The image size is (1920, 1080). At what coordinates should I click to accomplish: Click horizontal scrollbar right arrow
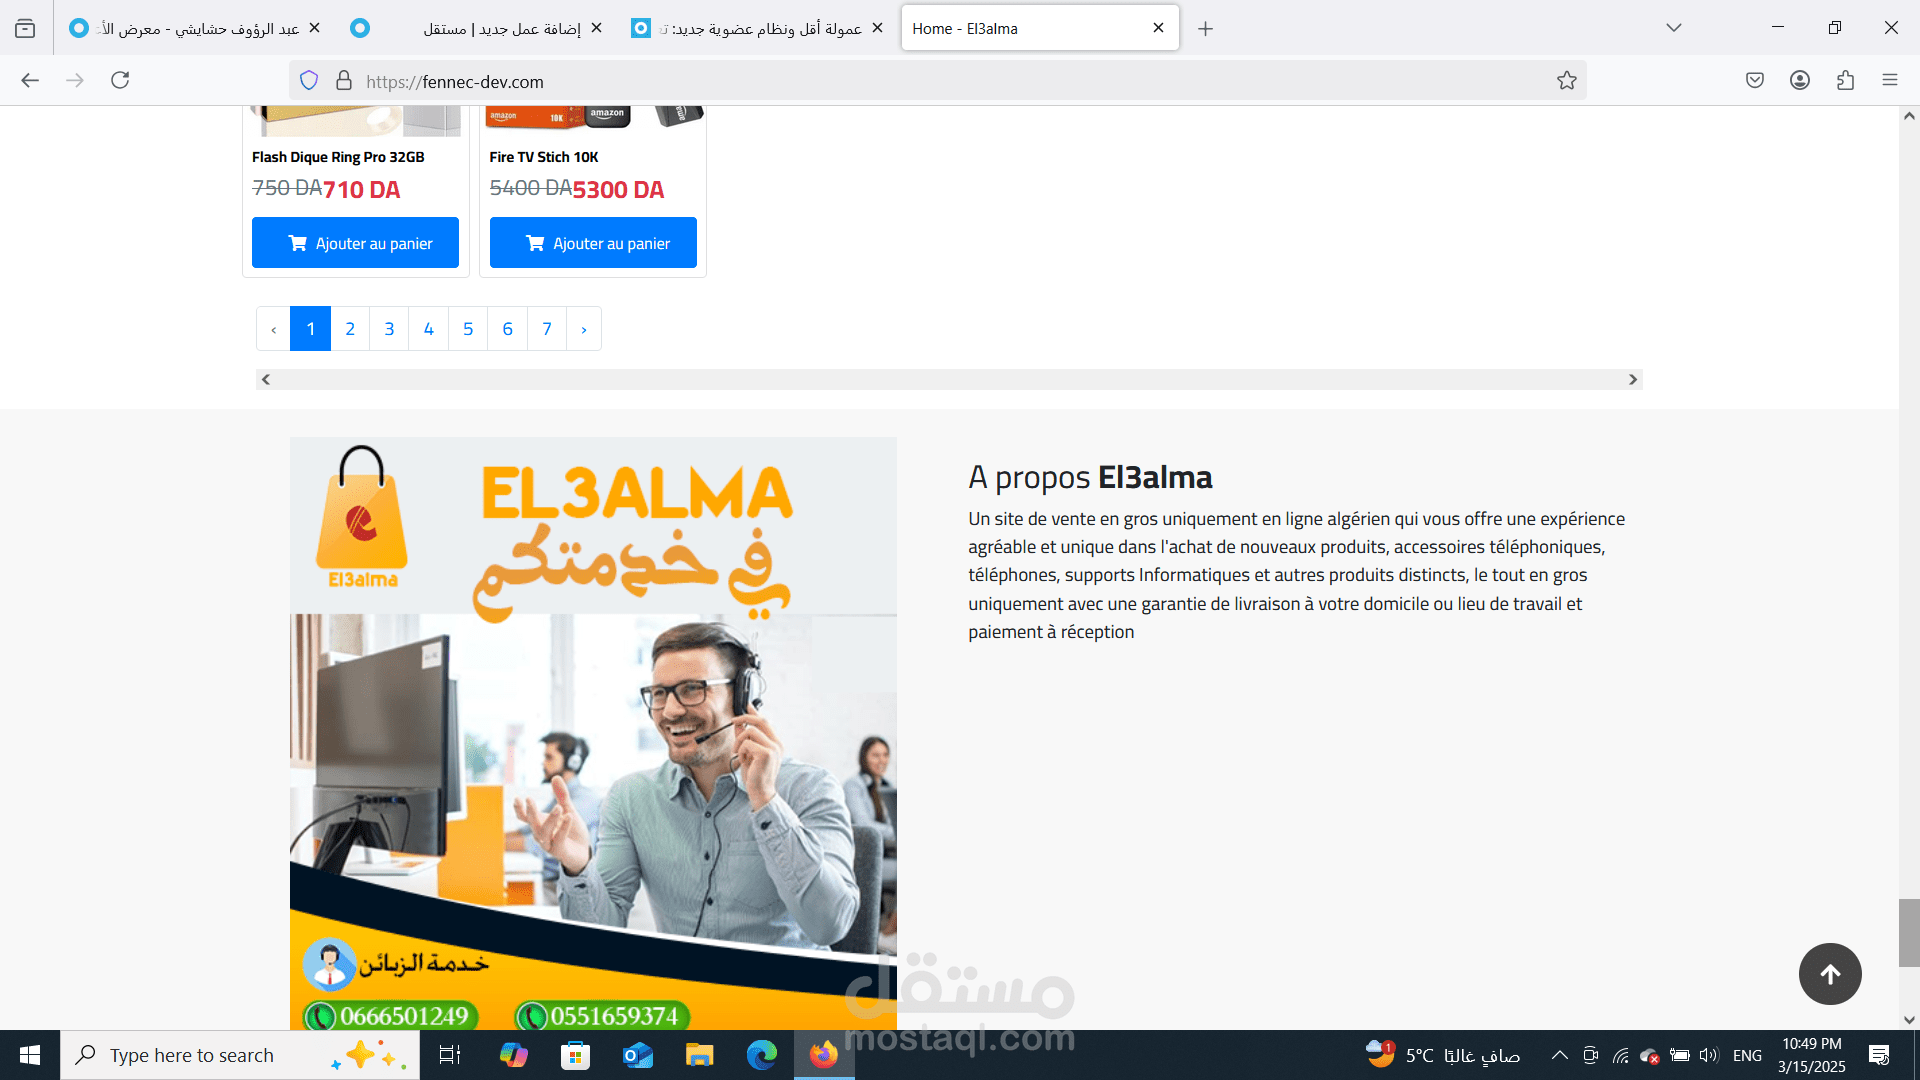click(1633, 380)
